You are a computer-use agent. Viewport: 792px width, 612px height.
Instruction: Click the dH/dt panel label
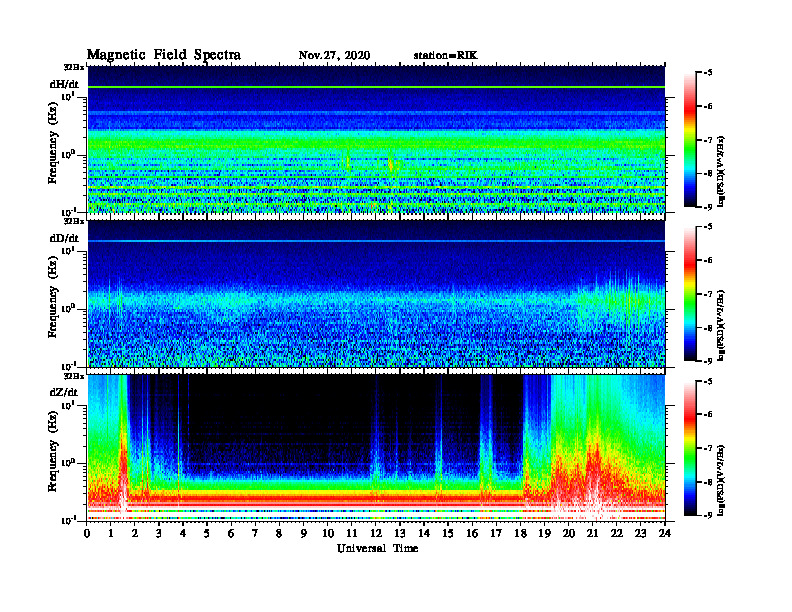[x=64, y=84]
